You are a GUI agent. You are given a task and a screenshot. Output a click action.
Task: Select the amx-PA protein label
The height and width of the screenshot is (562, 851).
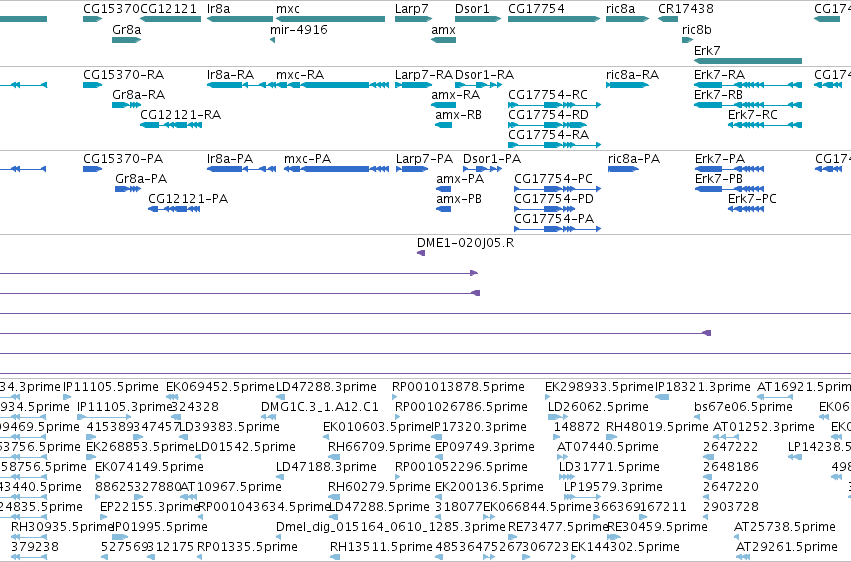pyautogui.click(x=460, y=178)
